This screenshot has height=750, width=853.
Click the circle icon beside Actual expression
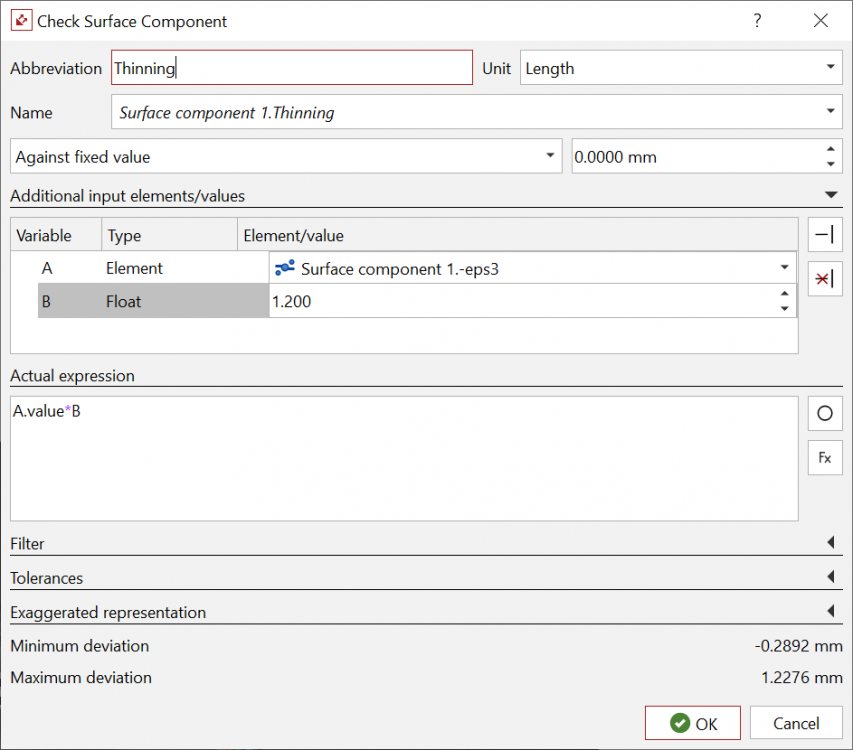pyautogui.click(x=825, y=413)
